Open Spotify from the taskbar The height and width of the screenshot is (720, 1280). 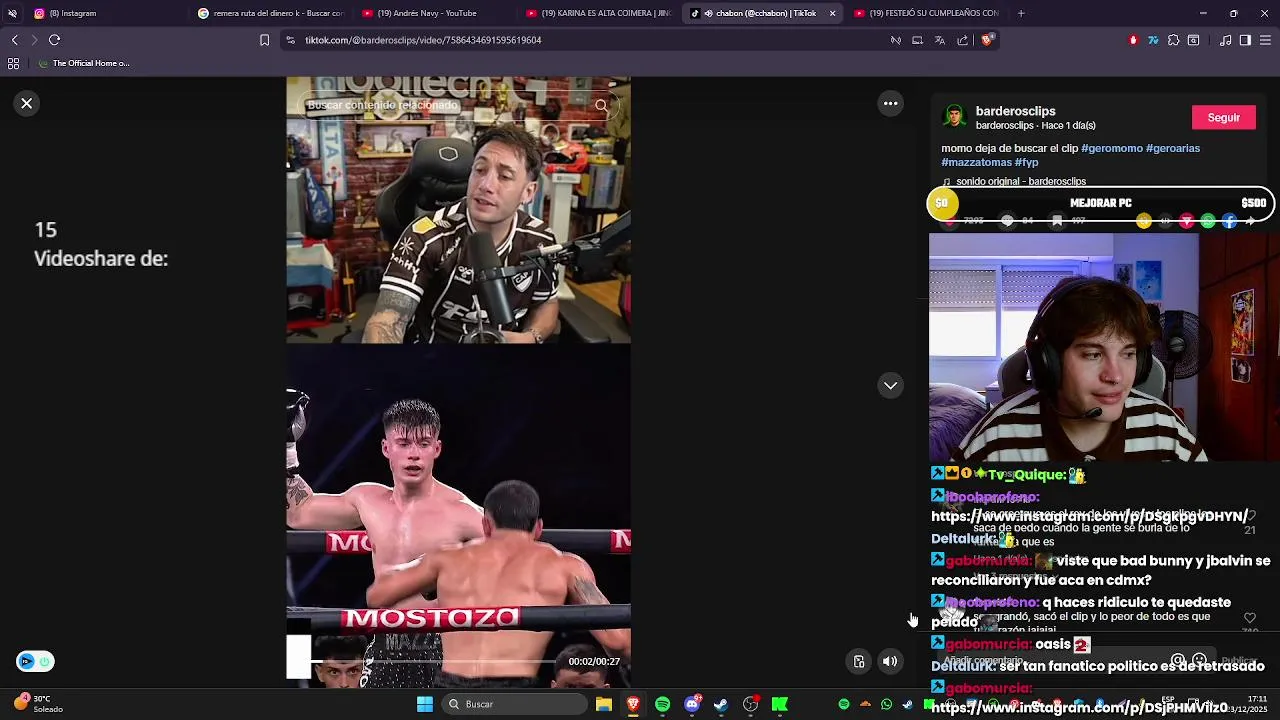662,704
